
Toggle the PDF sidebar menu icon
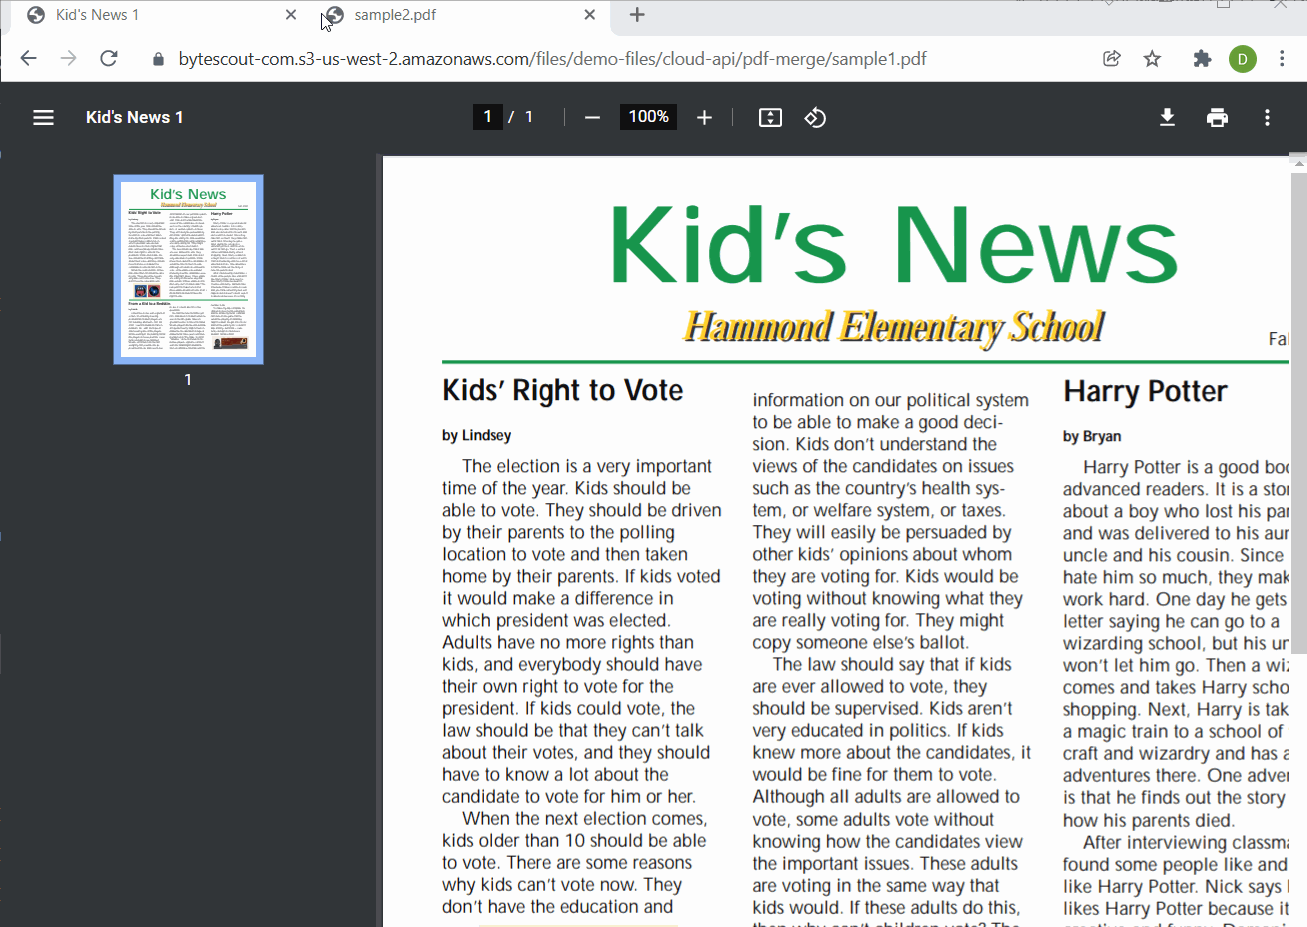[43, 117]
